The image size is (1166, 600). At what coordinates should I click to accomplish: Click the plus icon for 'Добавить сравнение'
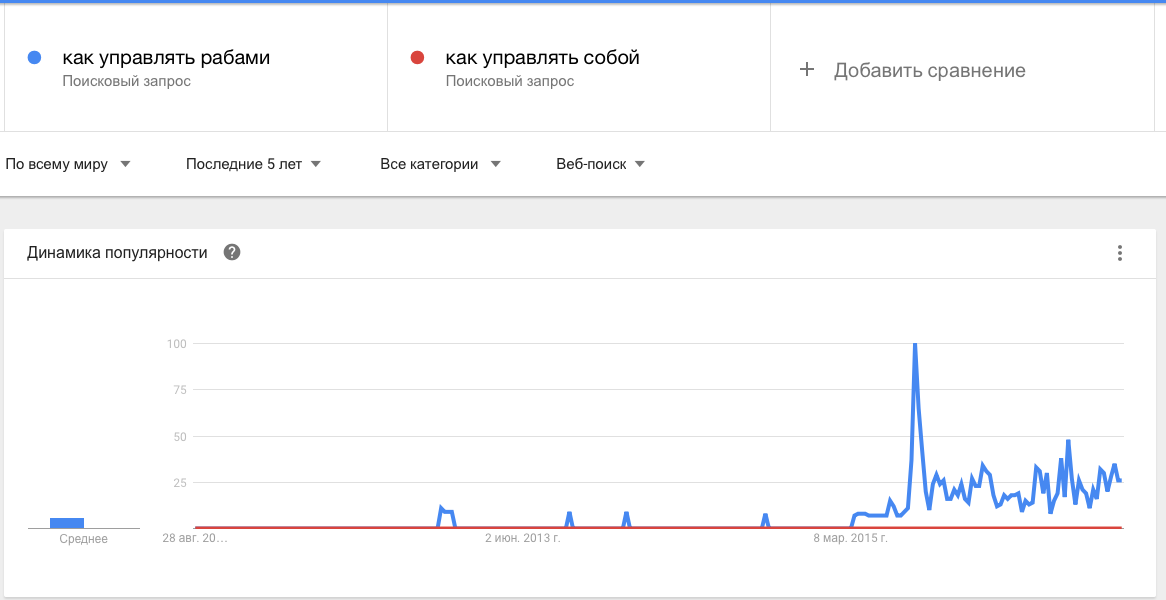pyautogui.click(x=806, y=70)
